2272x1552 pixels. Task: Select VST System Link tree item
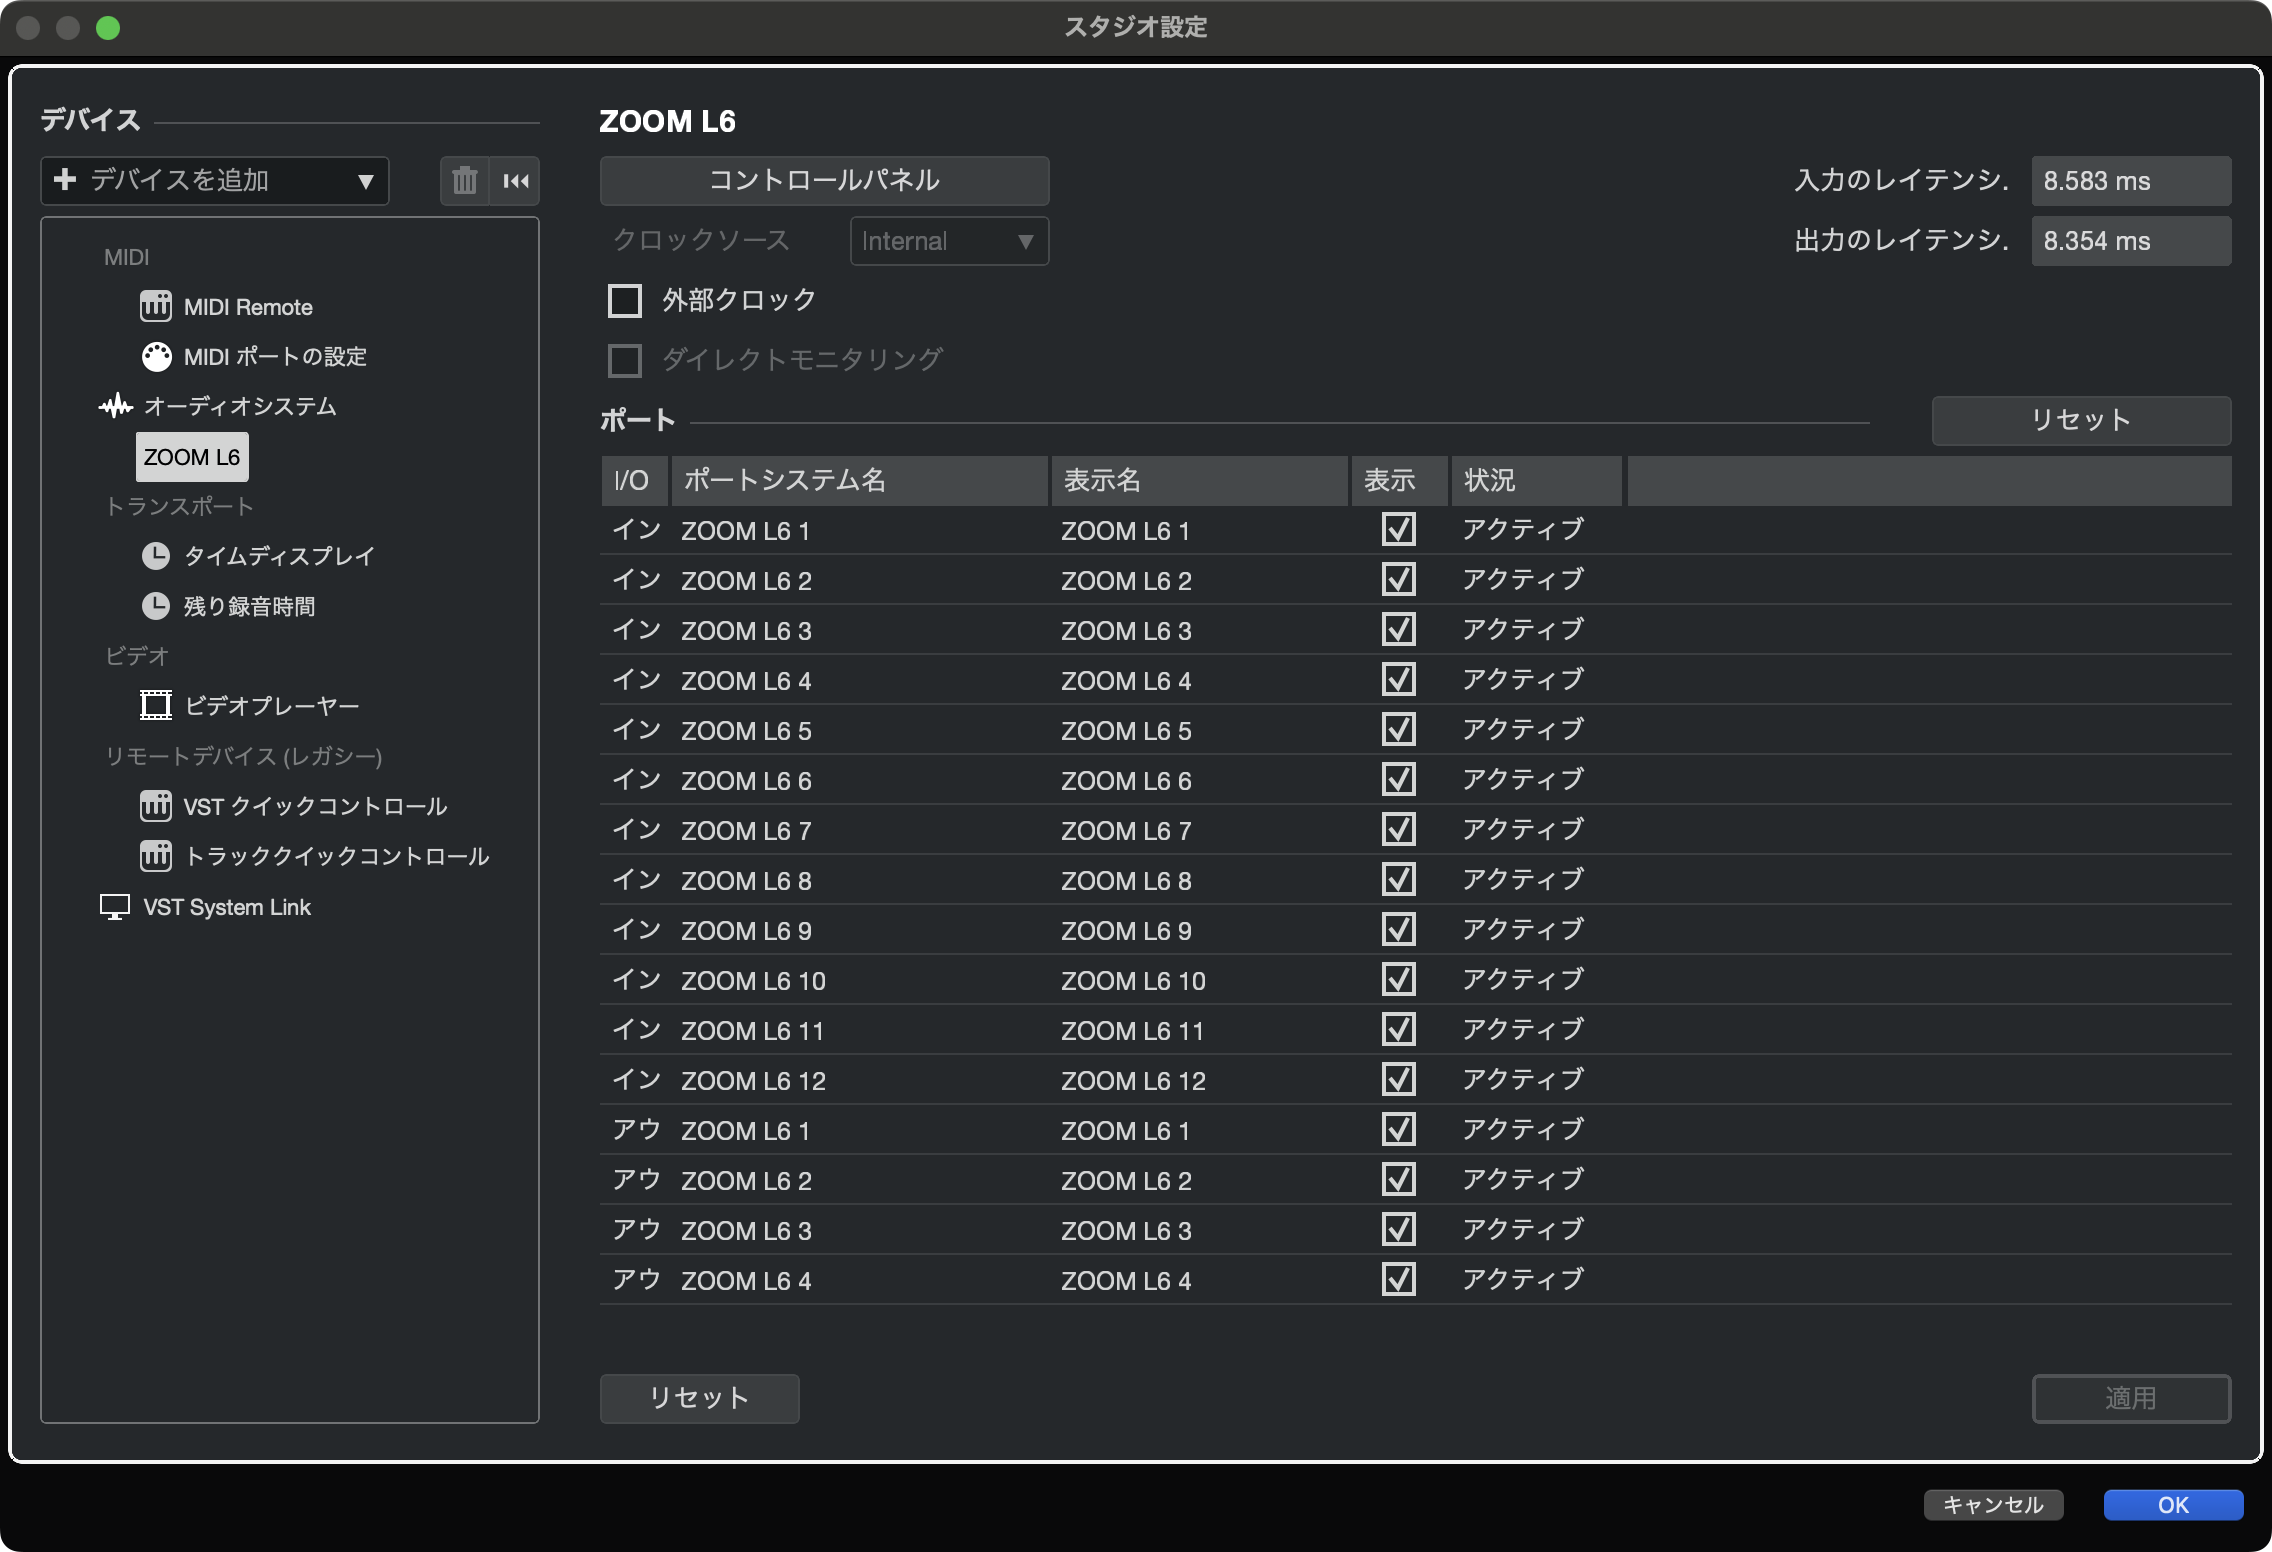(x=227, y=907)
